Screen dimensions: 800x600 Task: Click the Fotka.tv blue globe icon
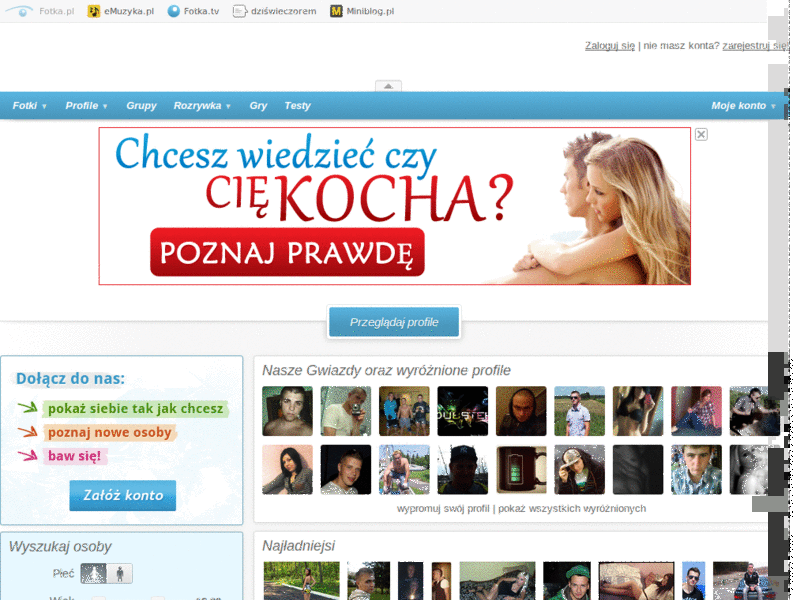[x=173, y=11]
